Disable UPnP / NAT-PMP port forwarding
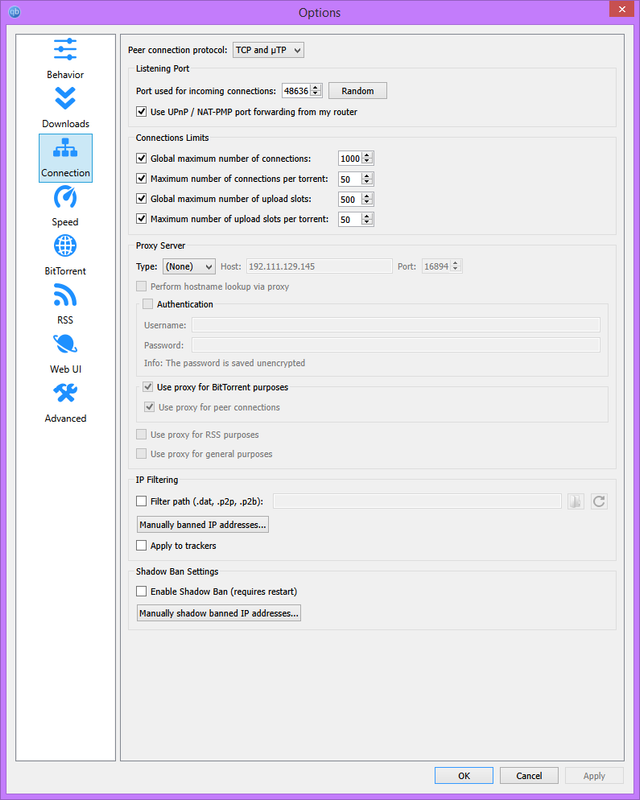The width and height of the screenshot is (640, 800). coord(141,112)
